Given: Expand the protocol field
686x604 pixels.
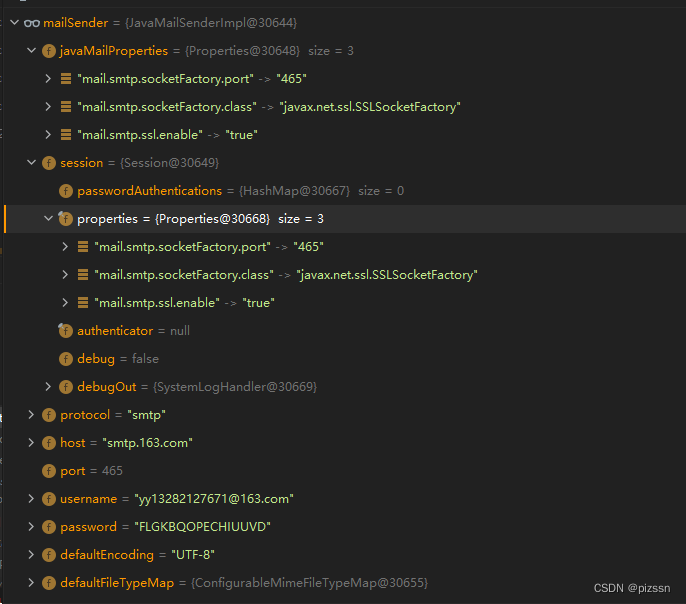Looking at the screenshot, I should (x=31, y=415).
